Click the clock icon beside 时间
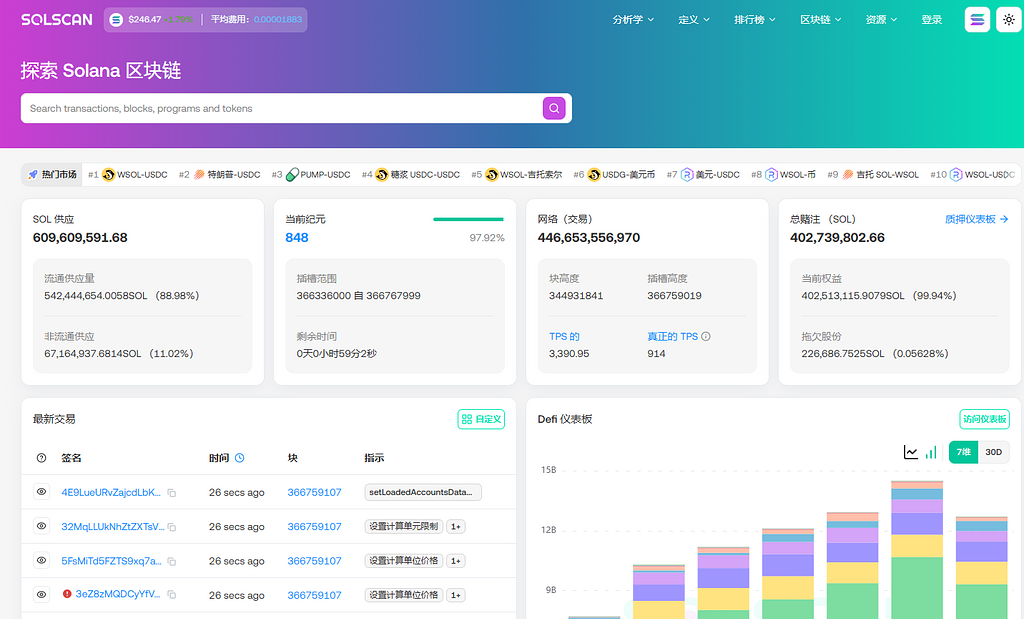1024x619 pixels. coord(240,458)
